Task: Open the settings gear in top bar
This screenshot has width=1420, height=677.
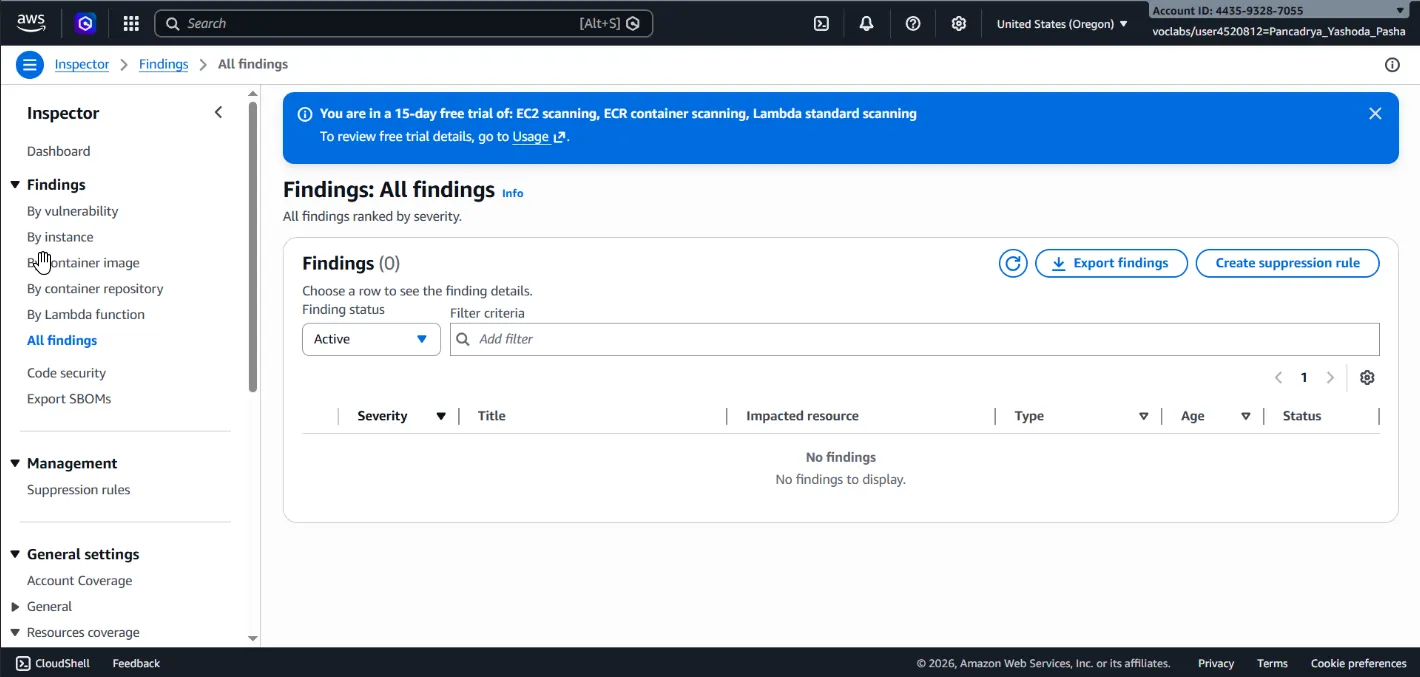Action: (x=959, y=23)
